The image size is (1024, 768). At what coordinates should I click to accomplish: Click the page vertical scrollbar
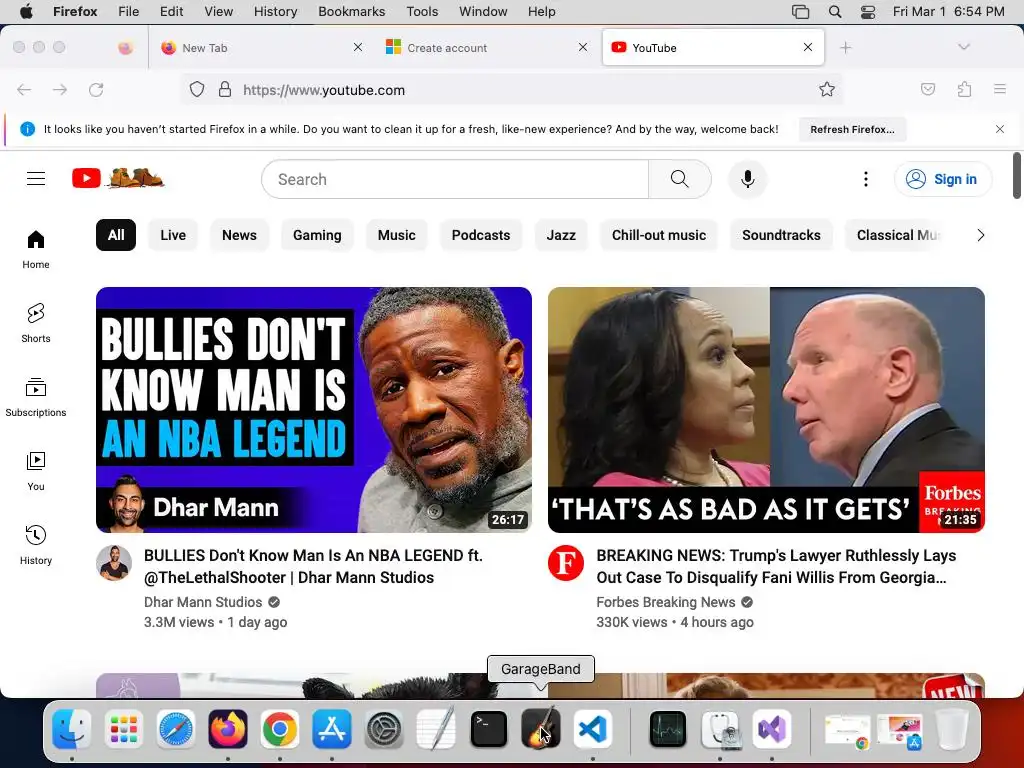point(1017,175)
